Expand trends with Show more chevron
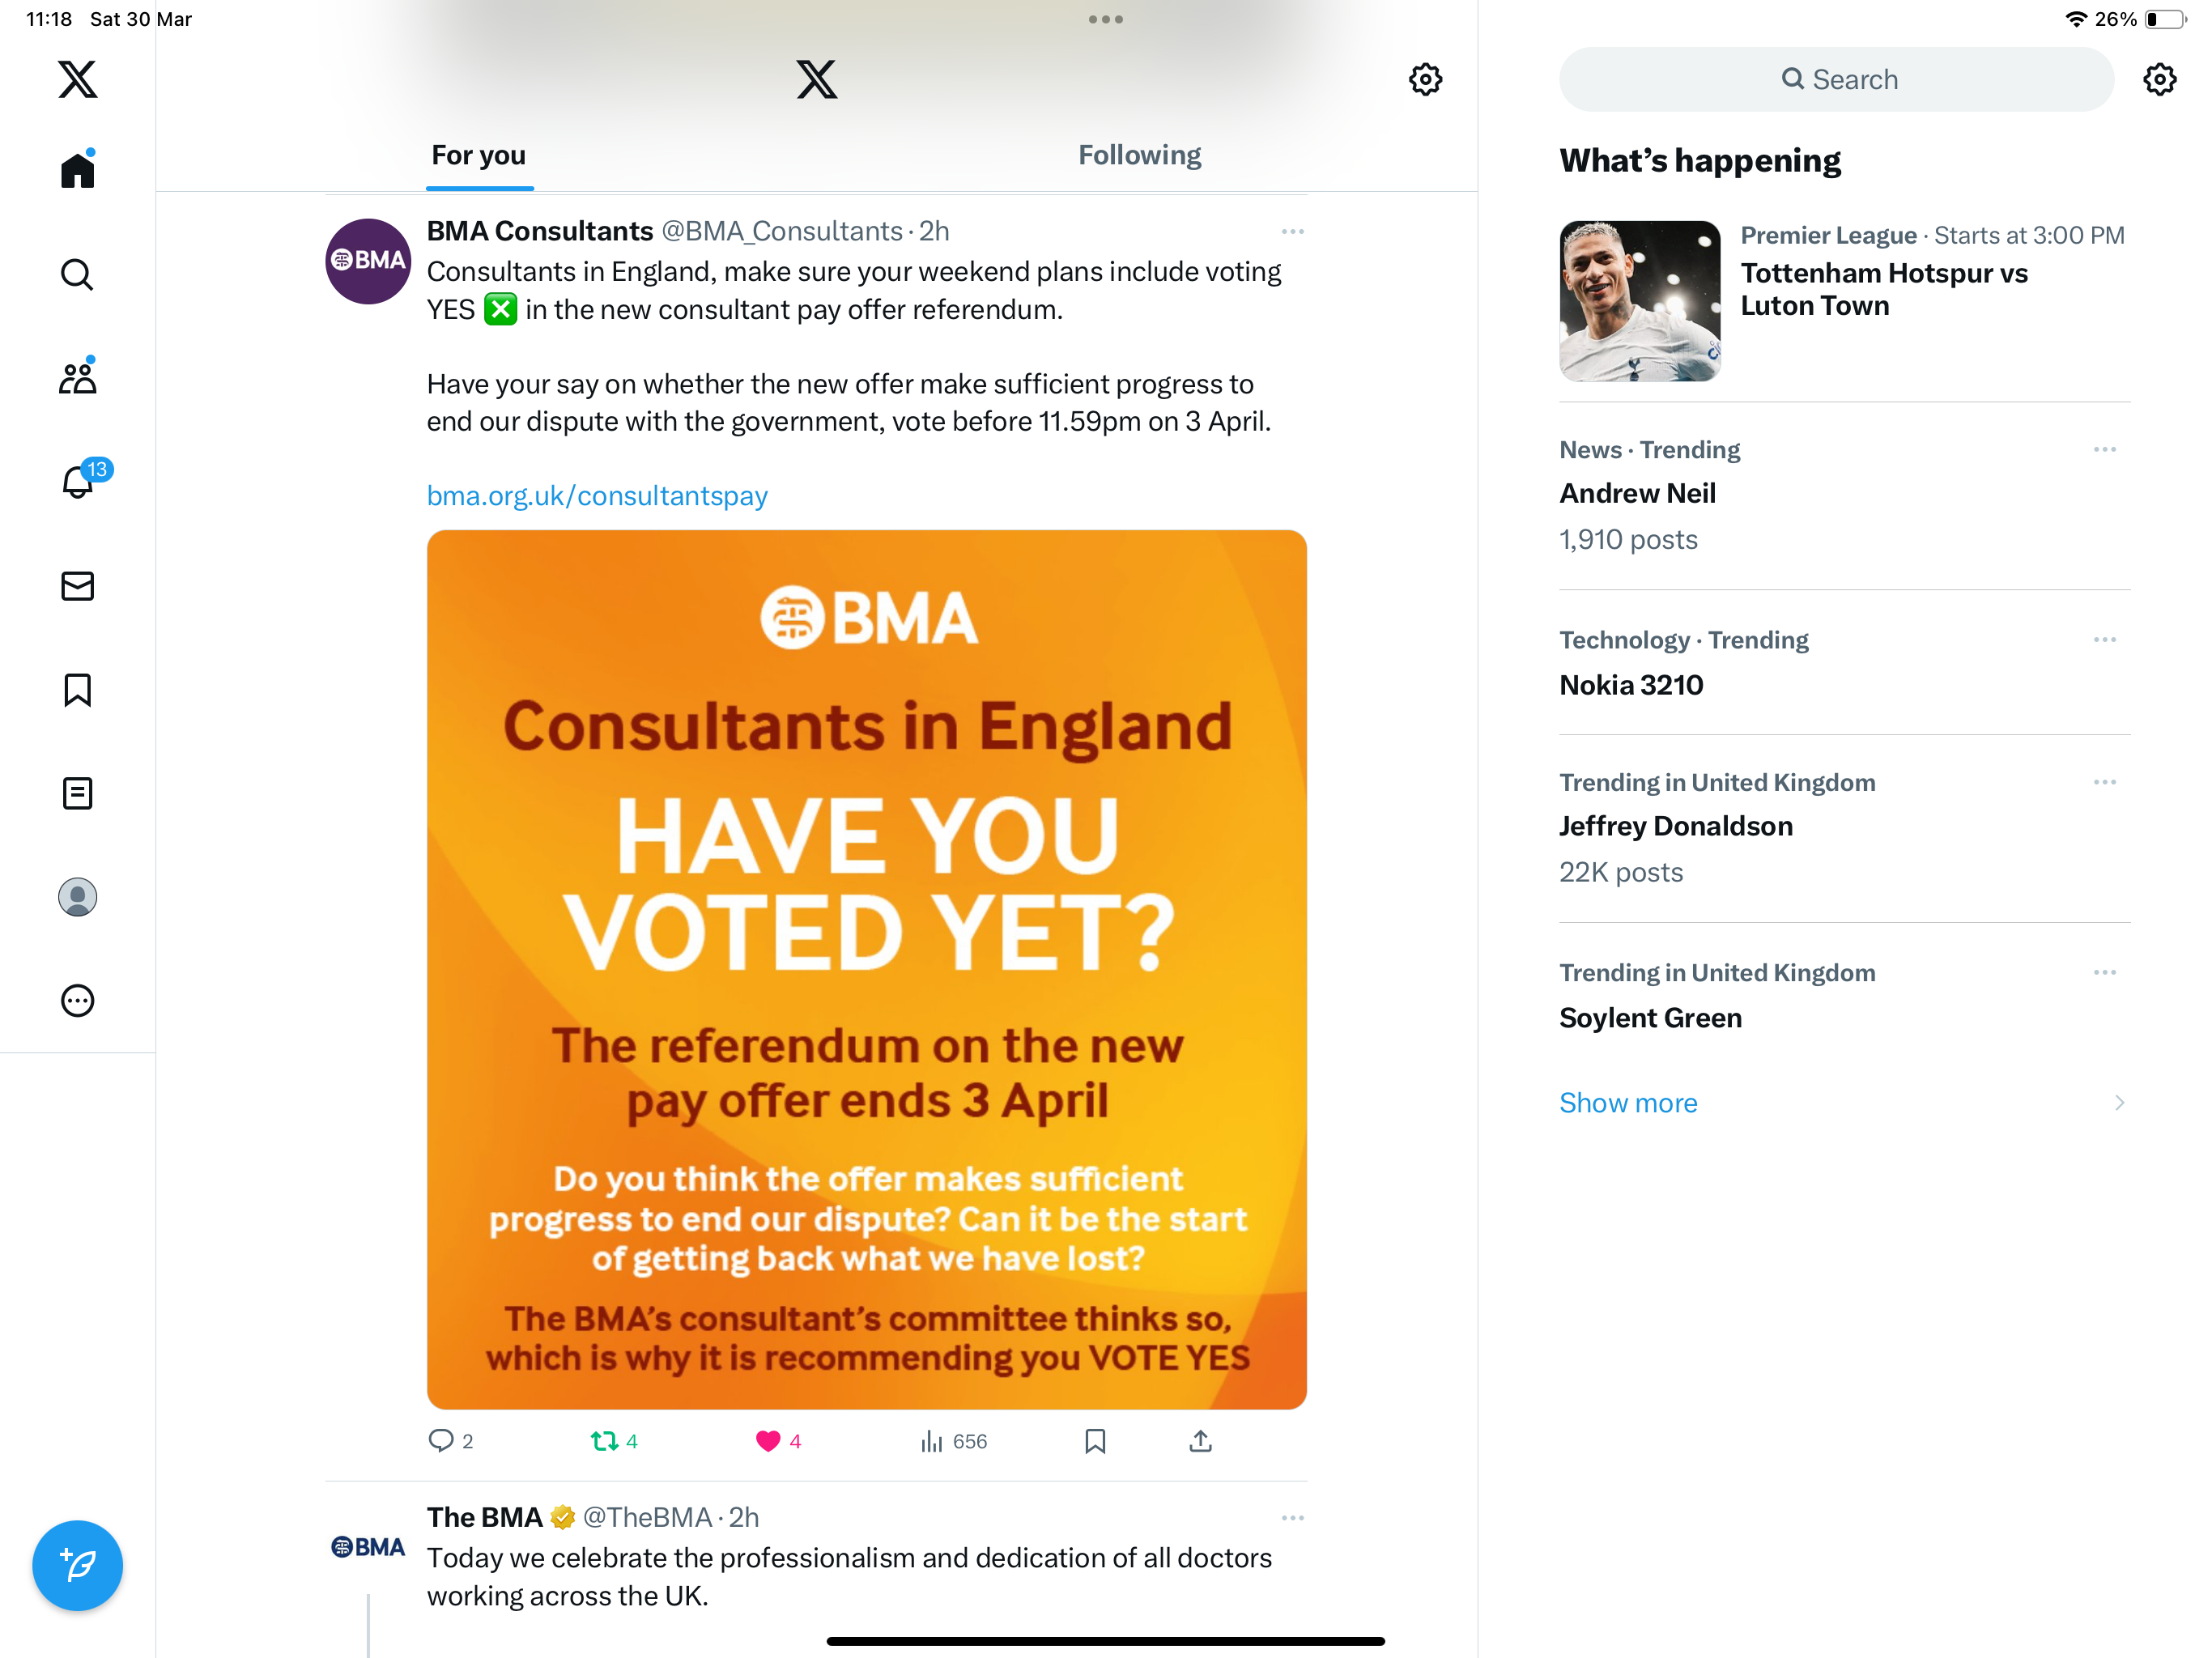Viewport: 2212px width, 1658px height. coord(2119,1102)
